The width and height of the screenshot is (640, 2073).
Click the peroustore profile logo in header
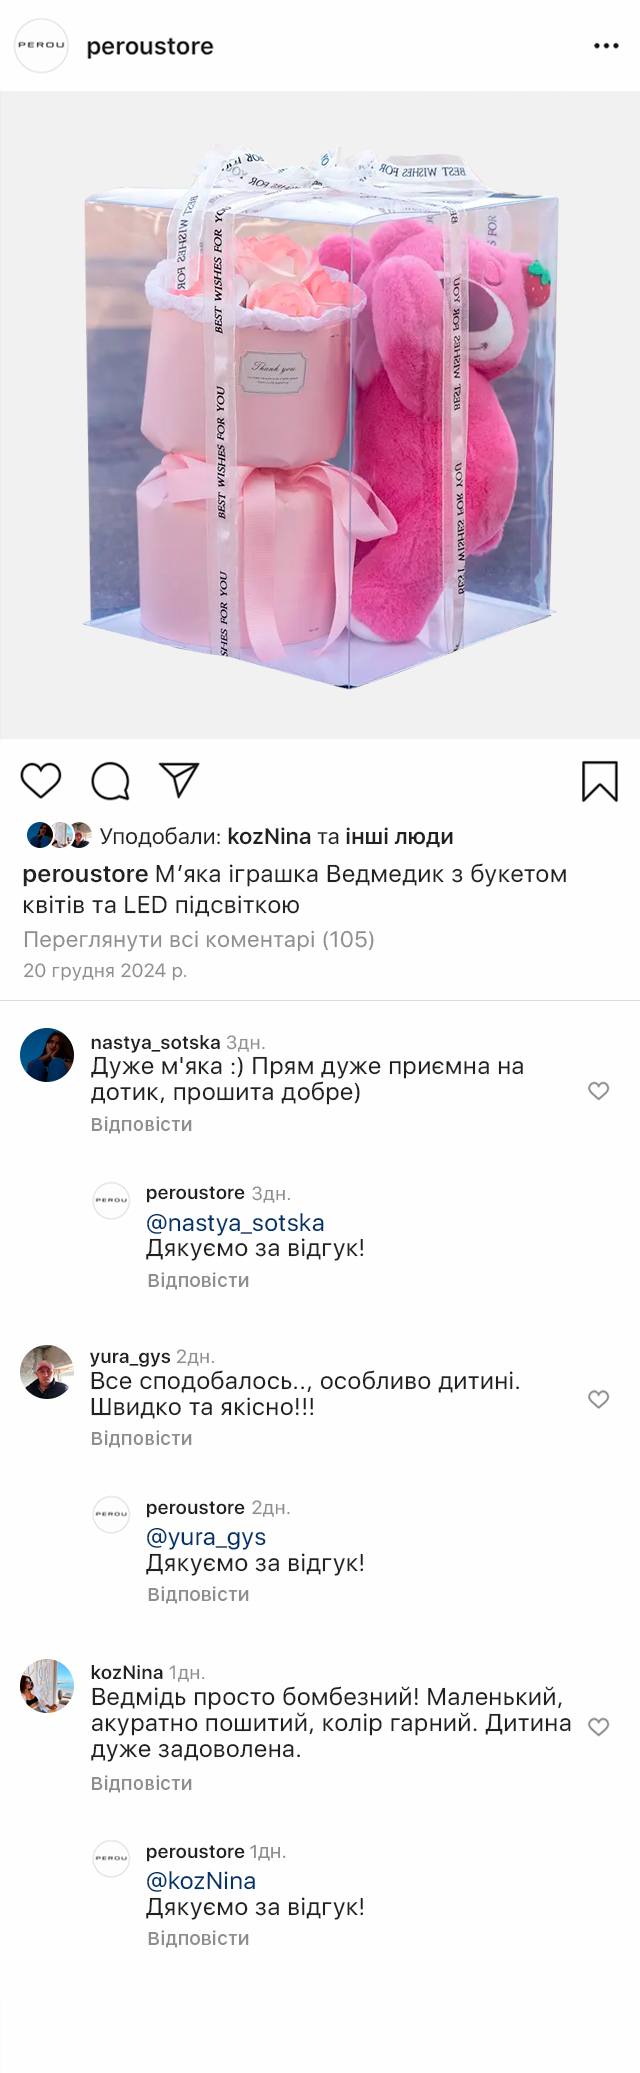tap(41, 46)
